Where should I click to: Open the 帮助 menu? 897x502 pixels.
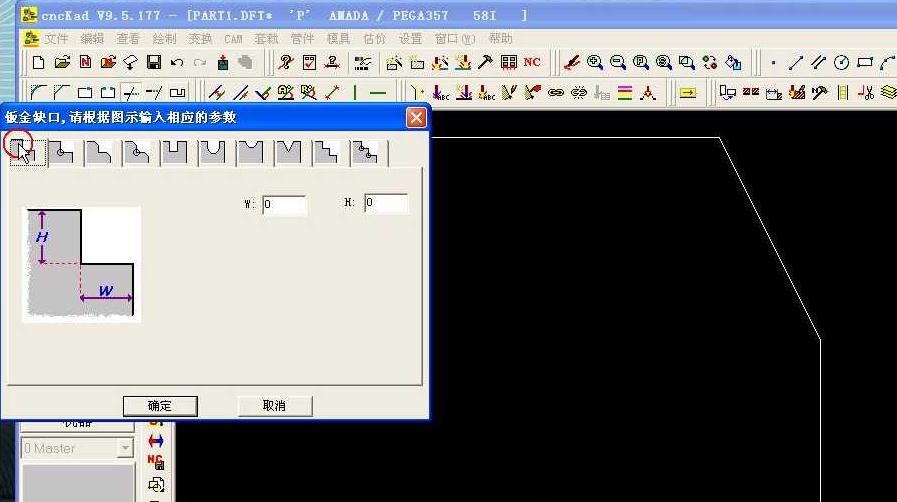click(x=501, y=38)
